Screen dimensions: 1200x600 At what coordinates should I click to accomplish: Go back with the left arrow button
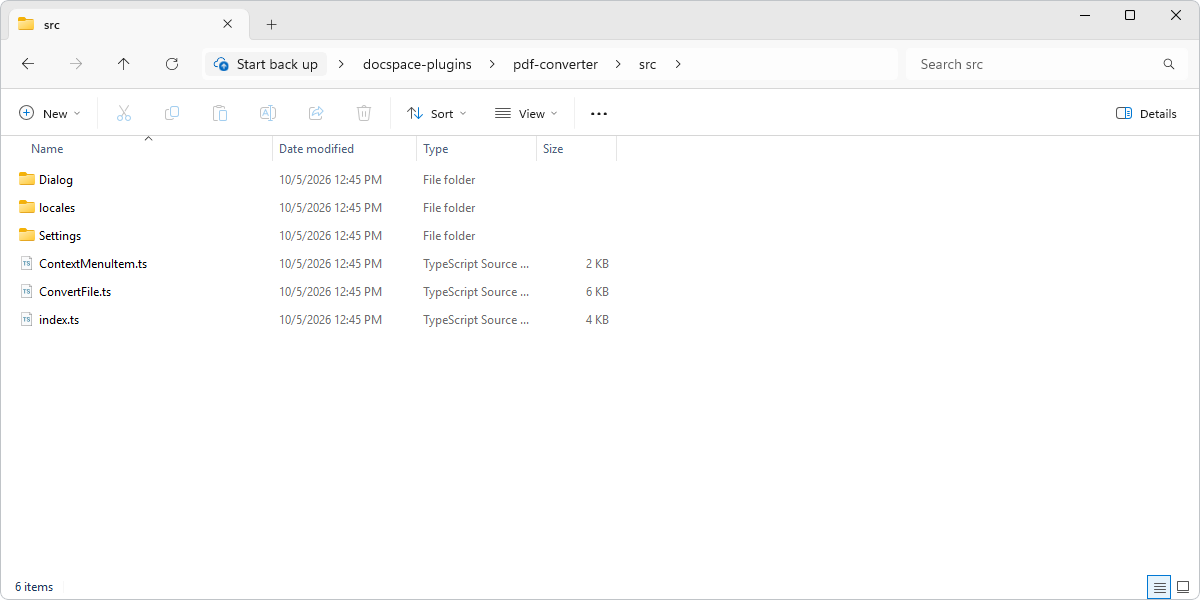(28, 64)
